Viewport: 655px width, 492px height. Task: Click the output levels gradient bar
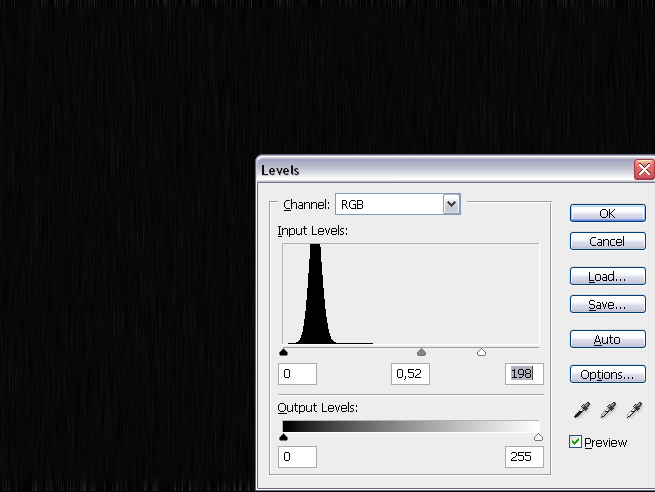click(x=411, y=426)
